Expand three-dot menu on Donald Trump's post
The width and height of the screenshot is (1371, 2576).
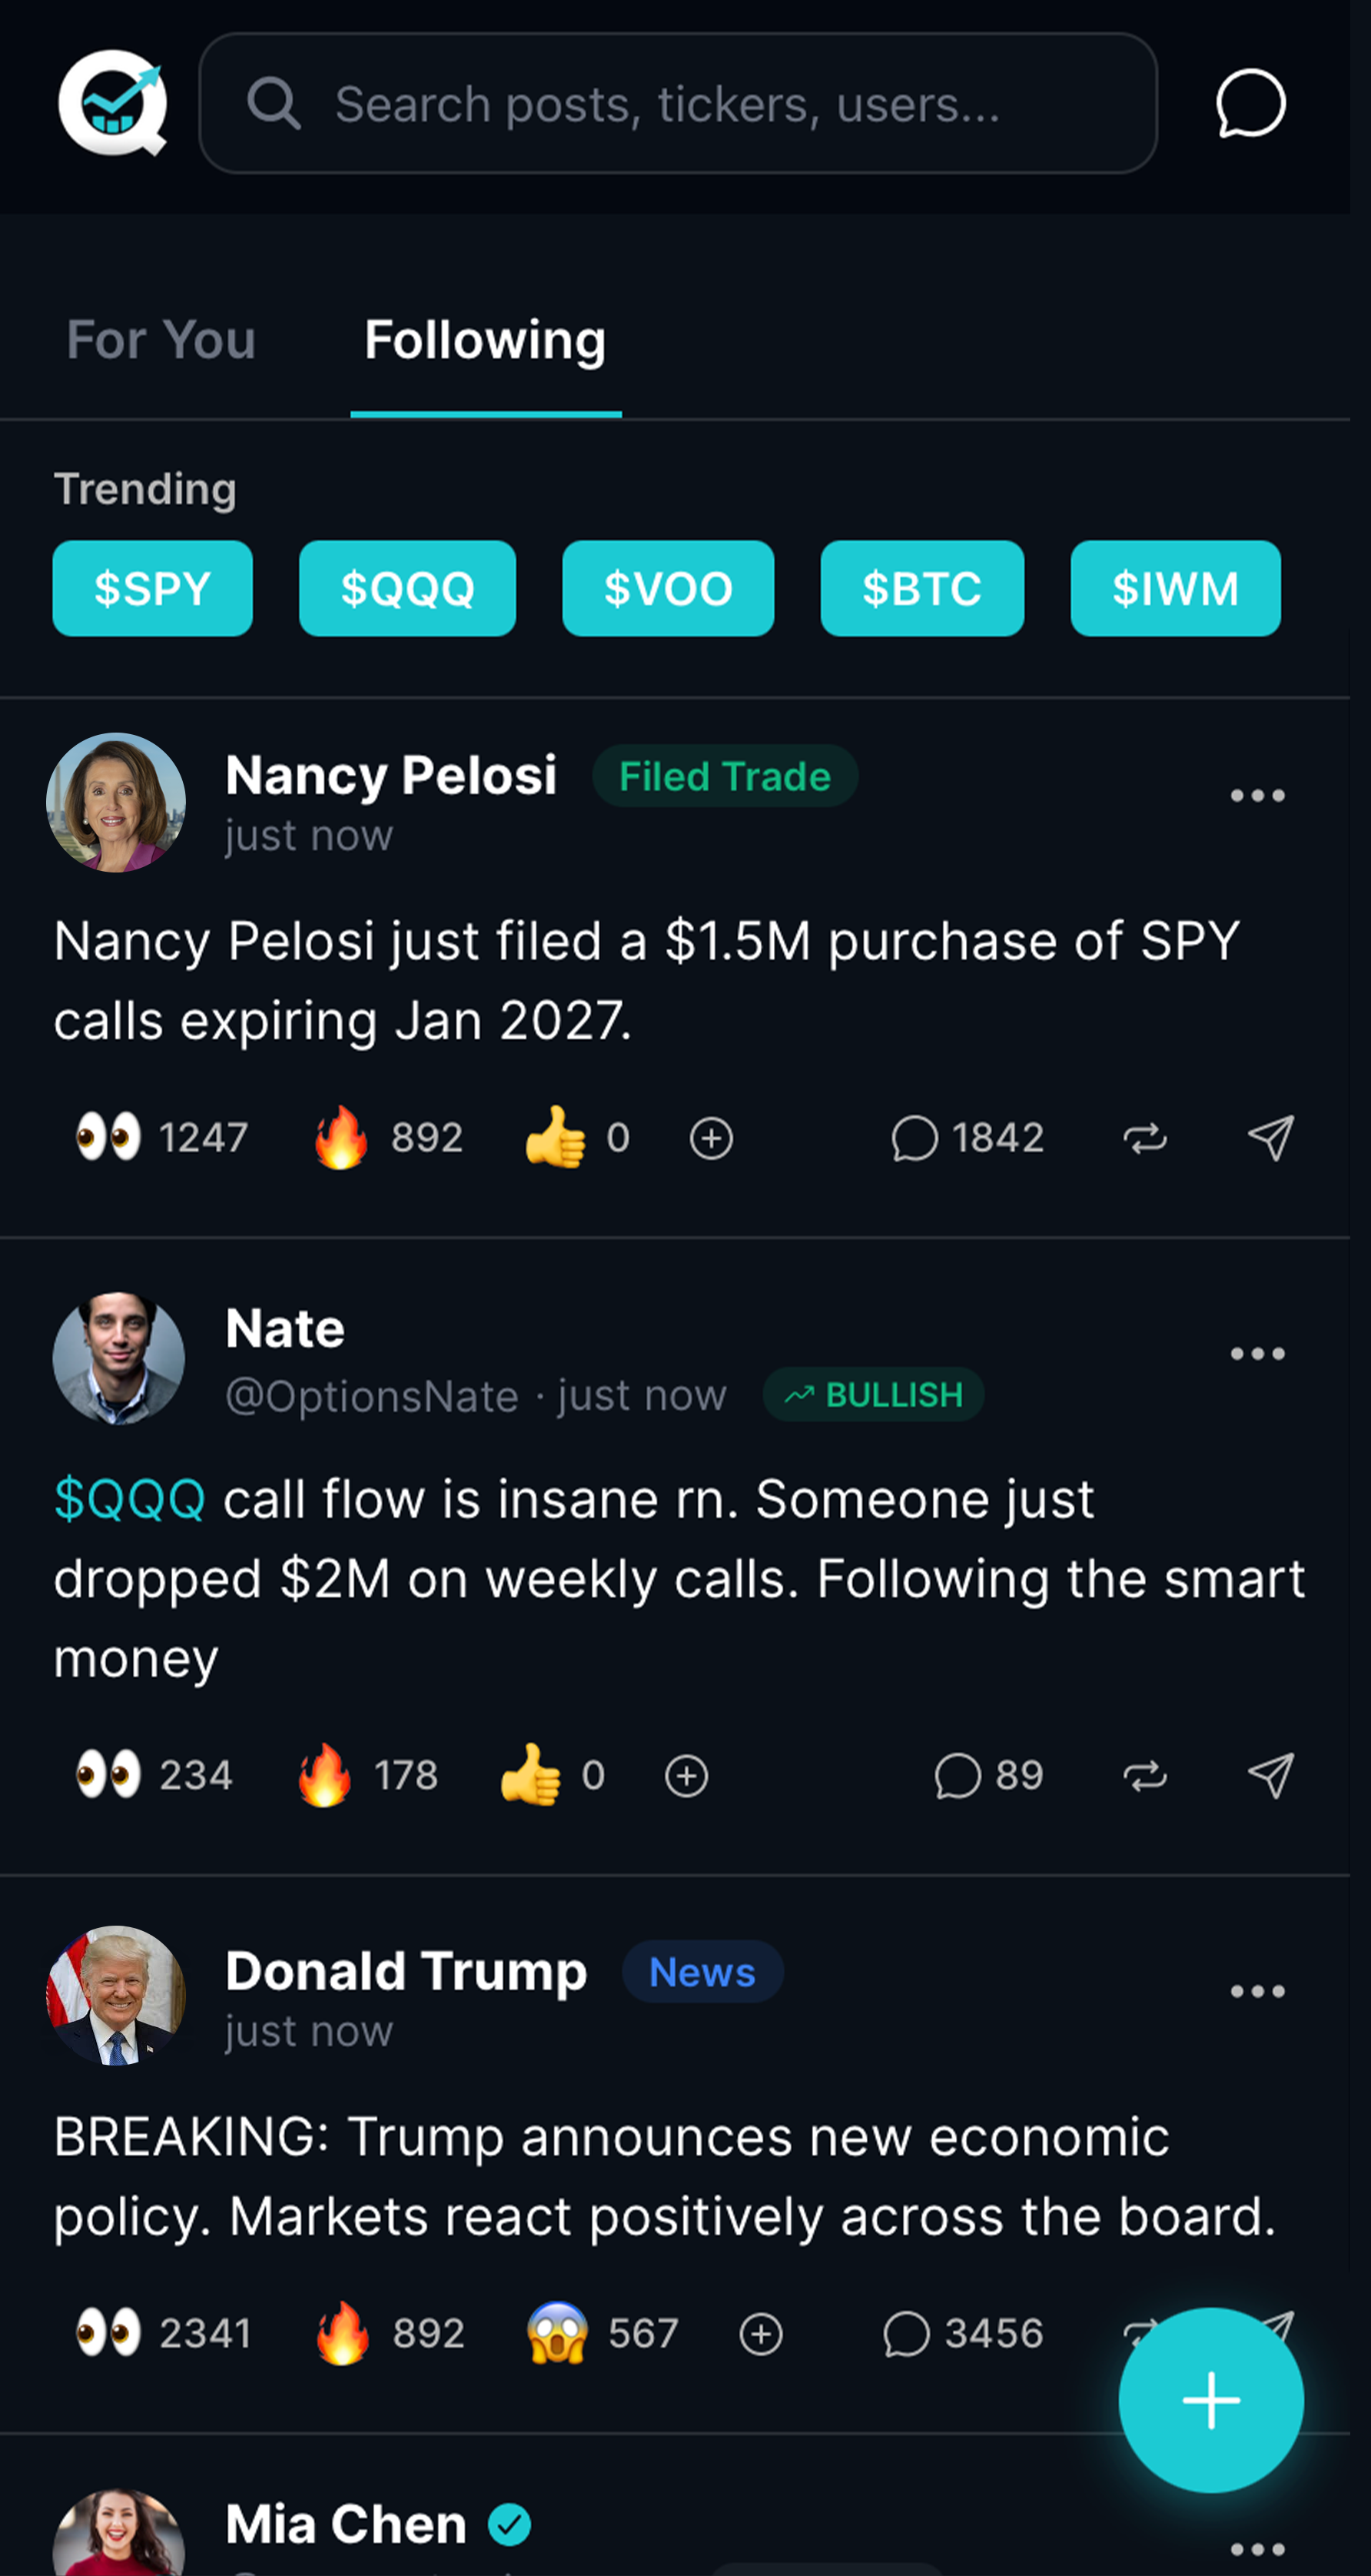pos(1257,1991)
